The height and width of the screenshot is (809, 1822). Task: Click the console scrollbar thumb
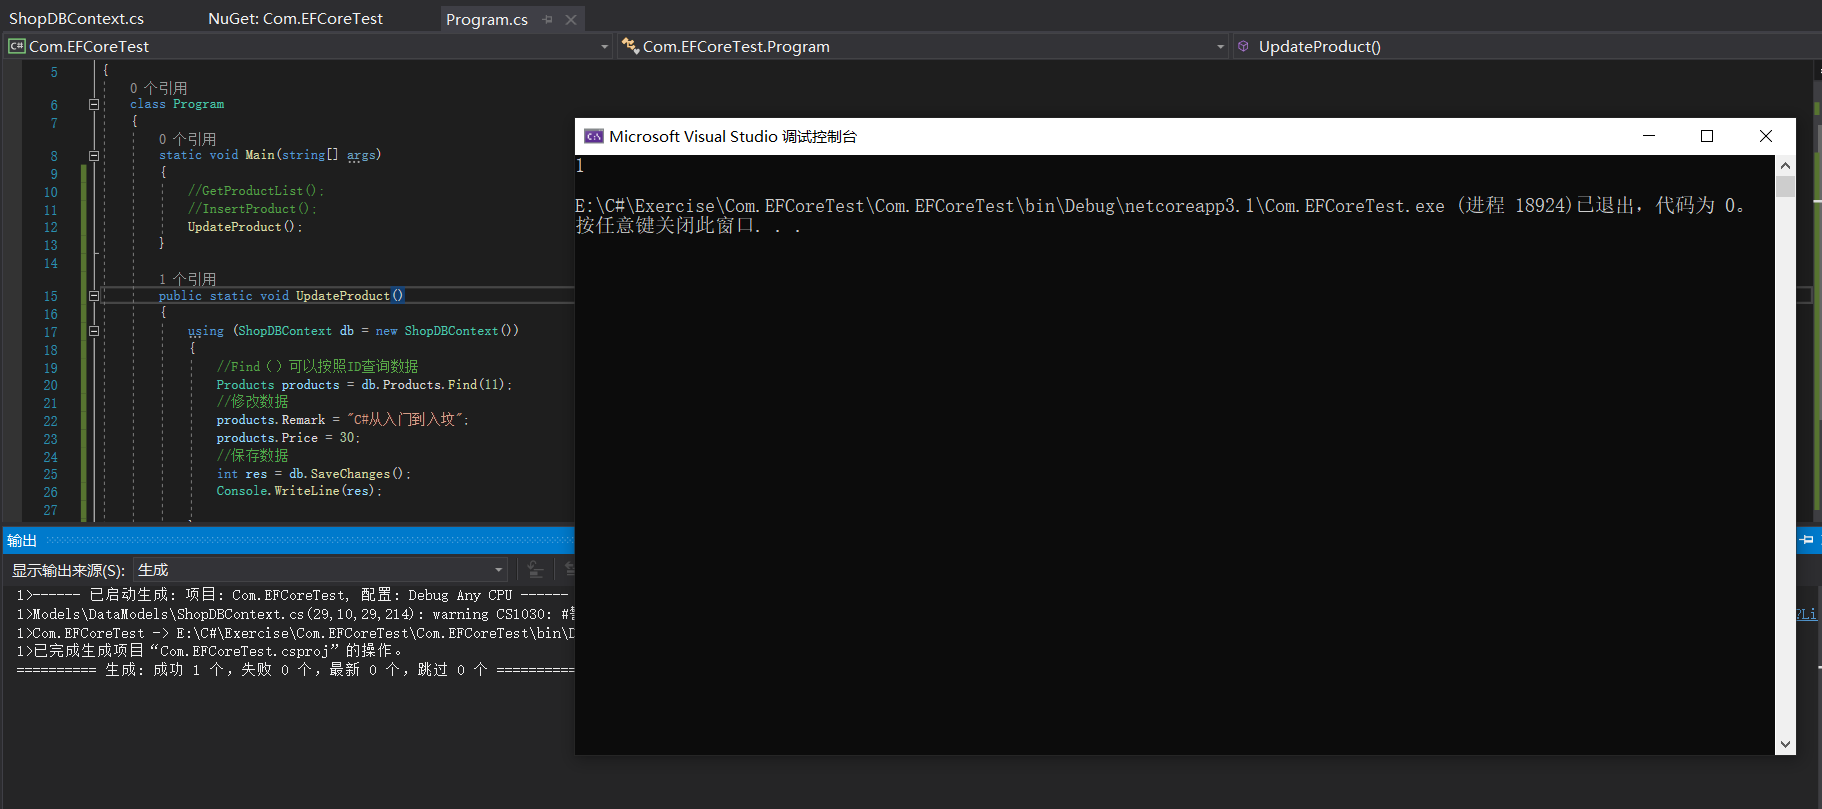click(1785, 186)
